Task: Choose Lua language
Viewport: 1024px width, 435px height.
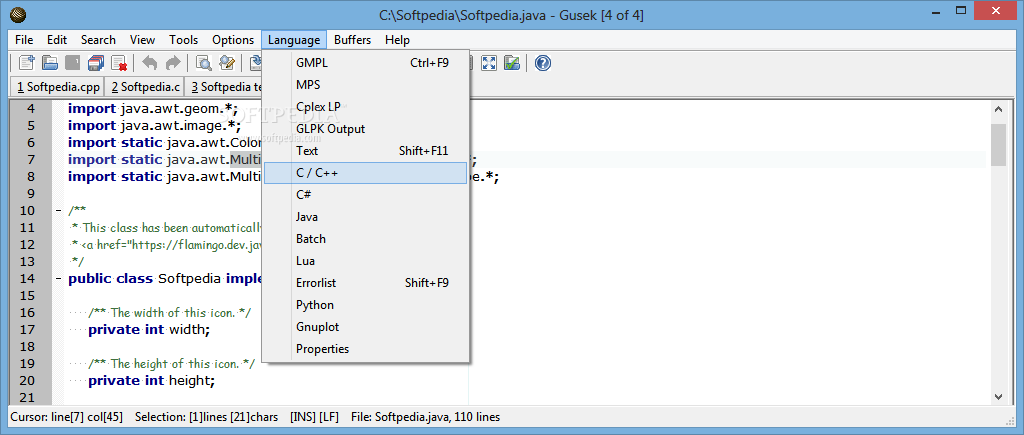Action: 365,261
